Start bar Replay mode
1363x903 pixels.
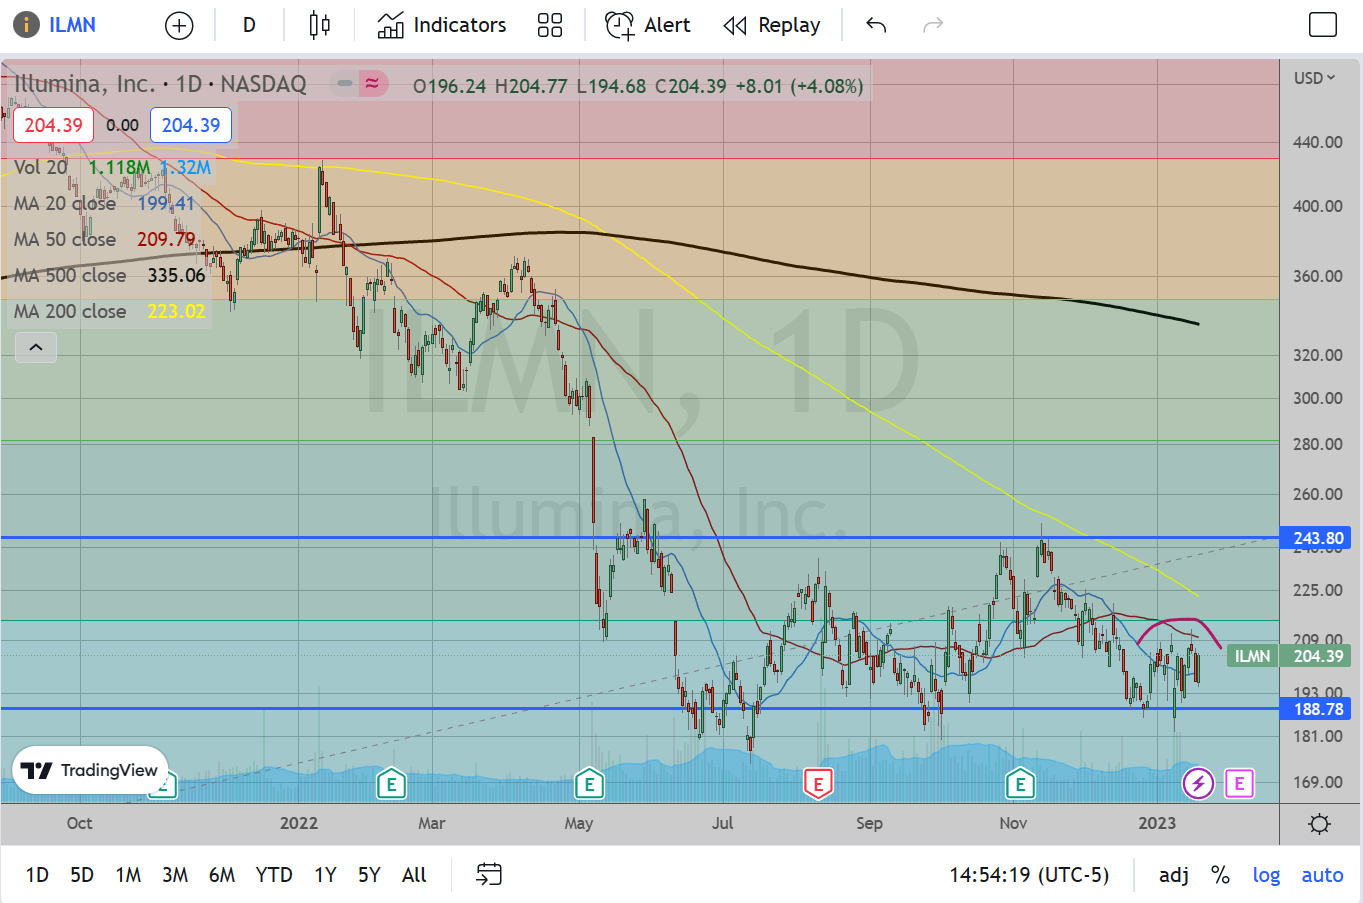point(772,26)
